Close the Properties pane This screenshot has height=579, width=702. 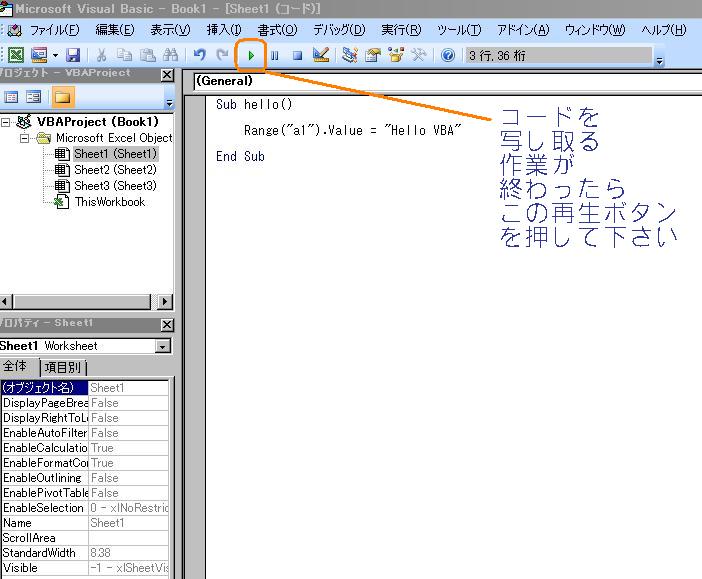click(x=167, y=325)
